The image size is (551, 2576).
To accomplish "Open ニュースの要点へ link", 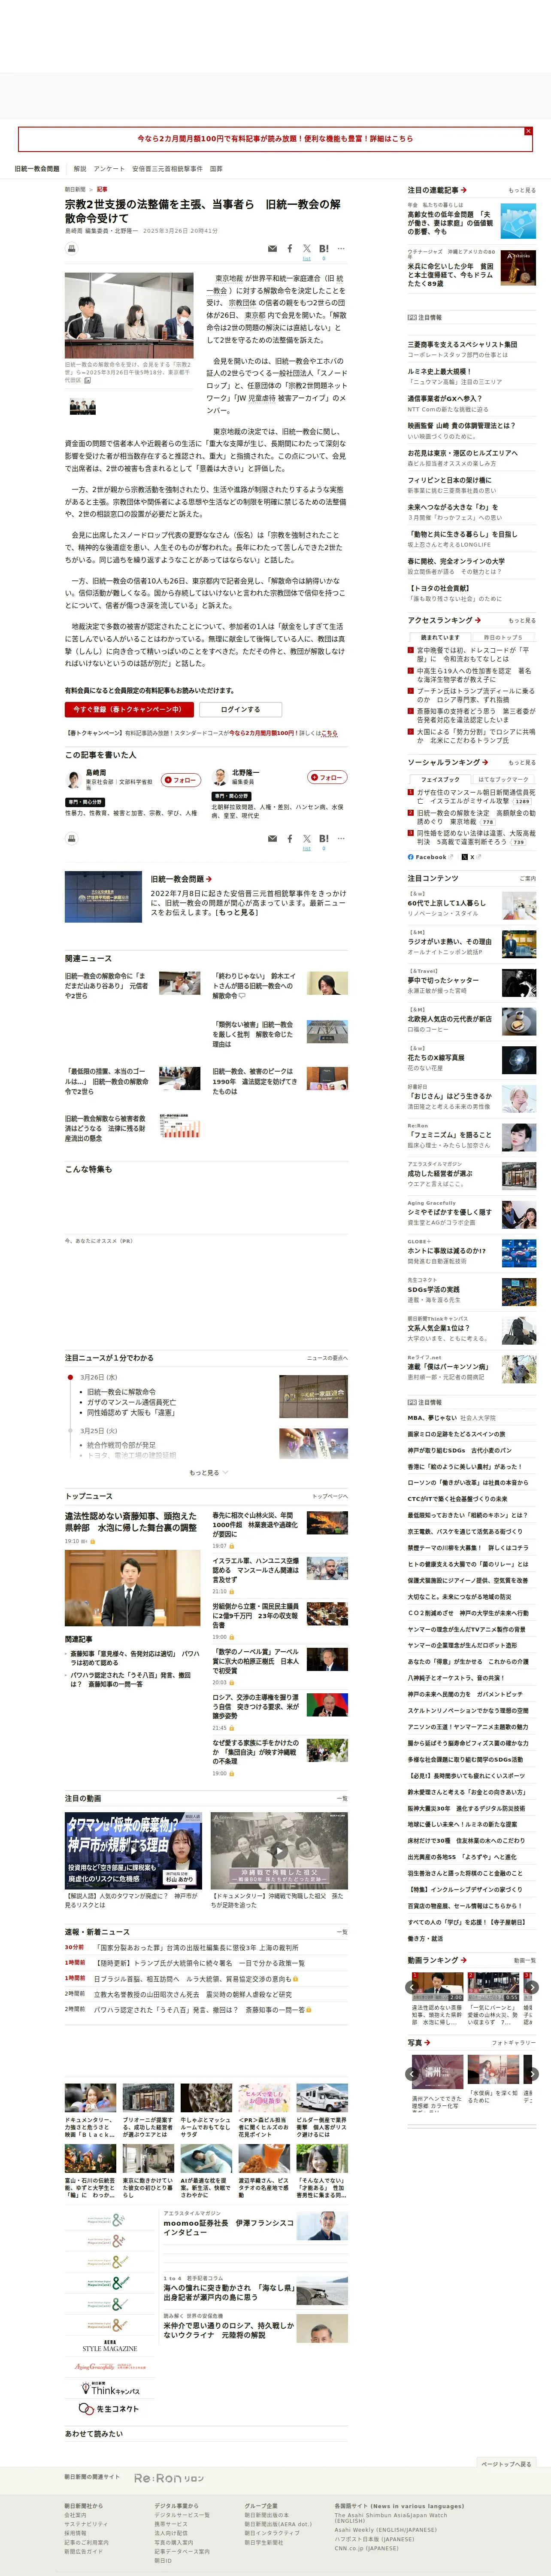I will (327, 1358).
